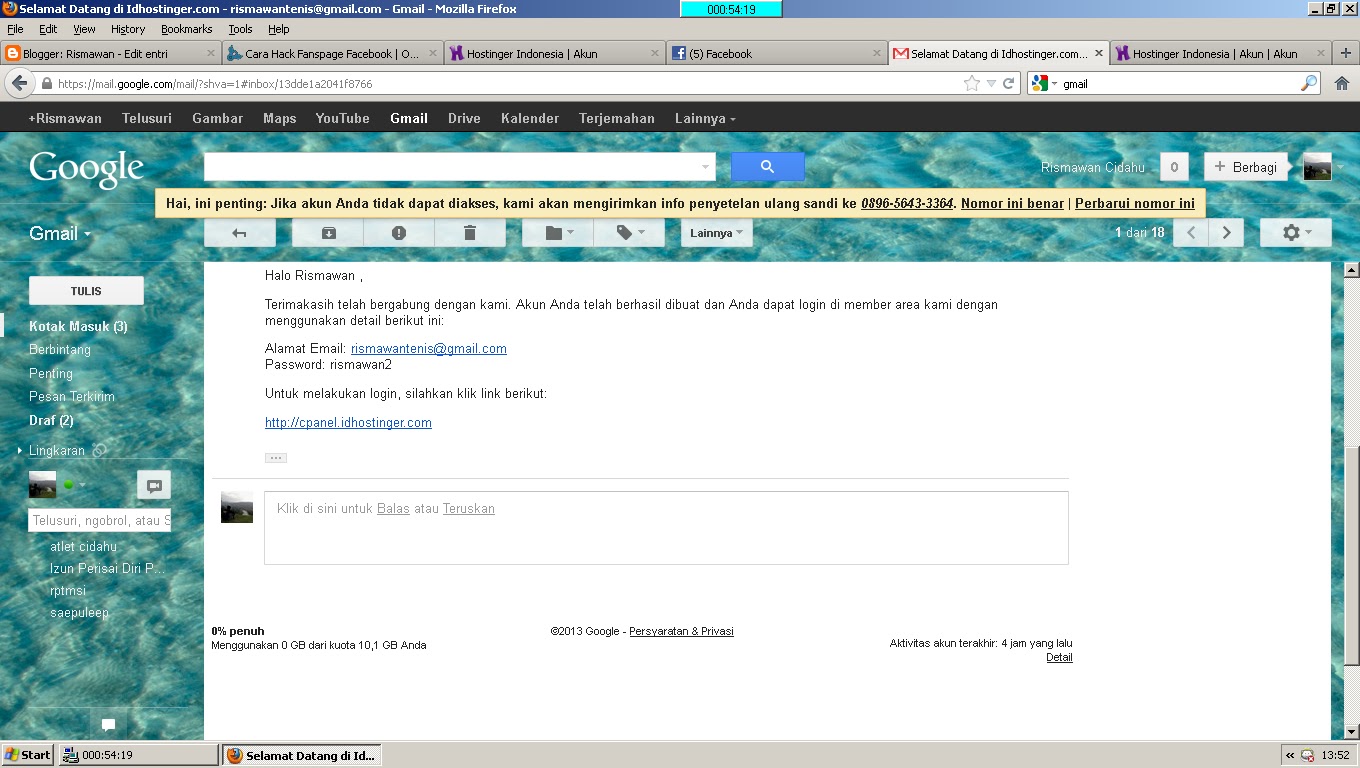Go to the newer message arrow

click(1191, 233)
